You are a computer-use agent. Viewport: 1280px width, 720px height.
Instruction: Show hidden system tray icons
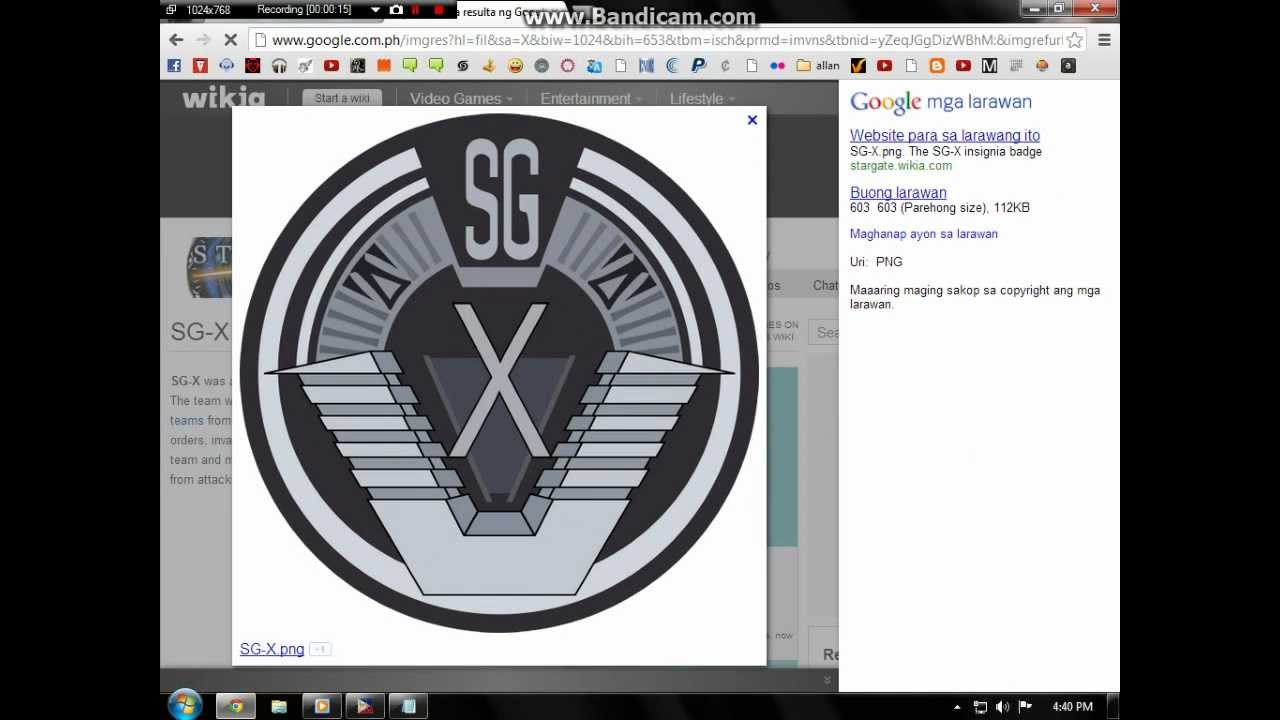[957, 707]
